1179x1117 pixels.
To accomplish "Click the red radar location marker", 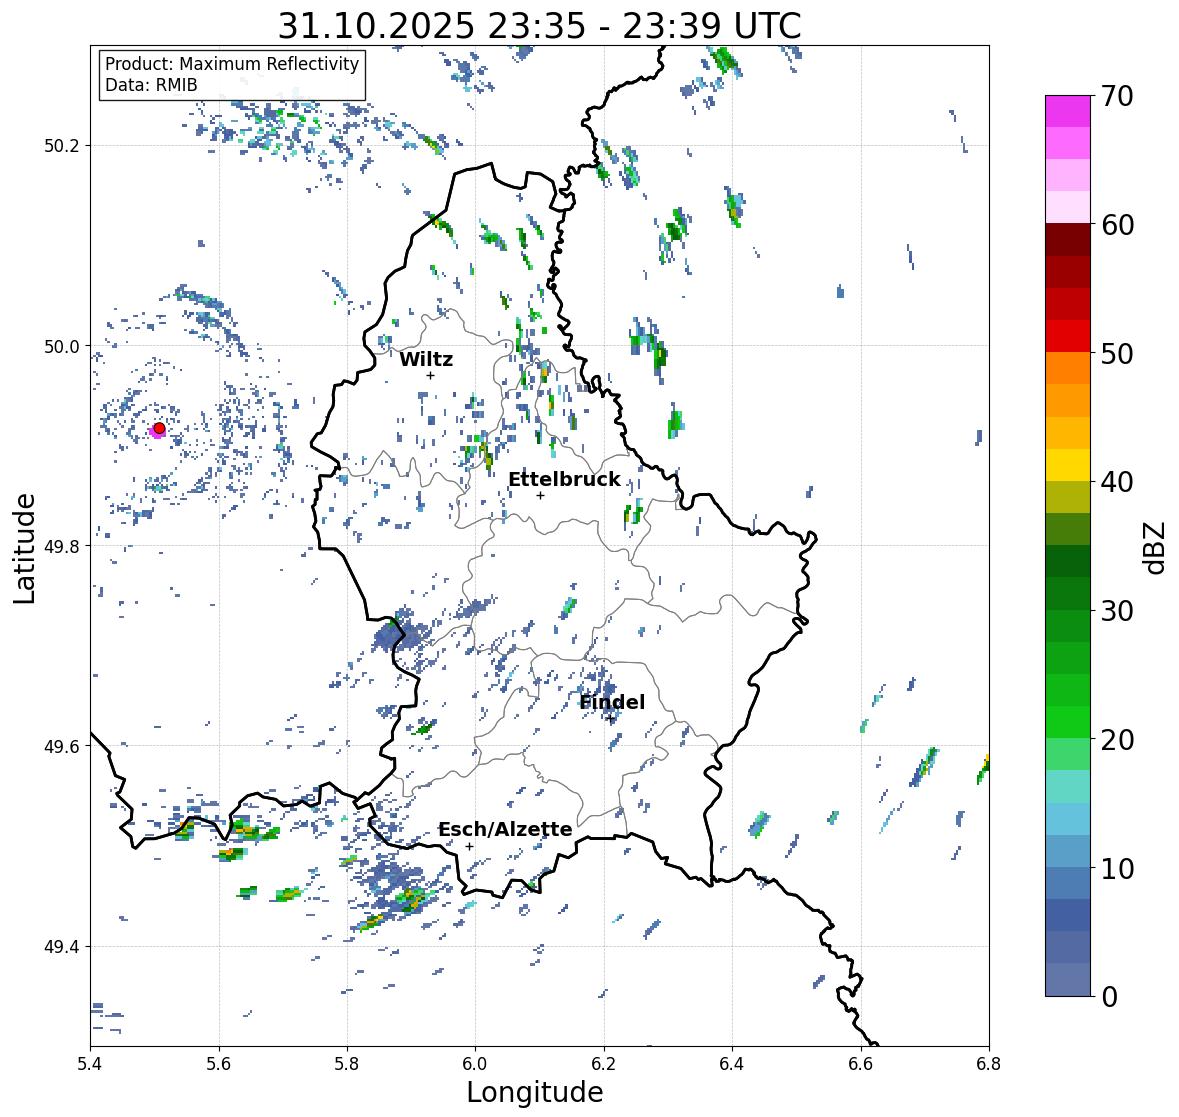I will pyautogui.click(x=159, y=428).
